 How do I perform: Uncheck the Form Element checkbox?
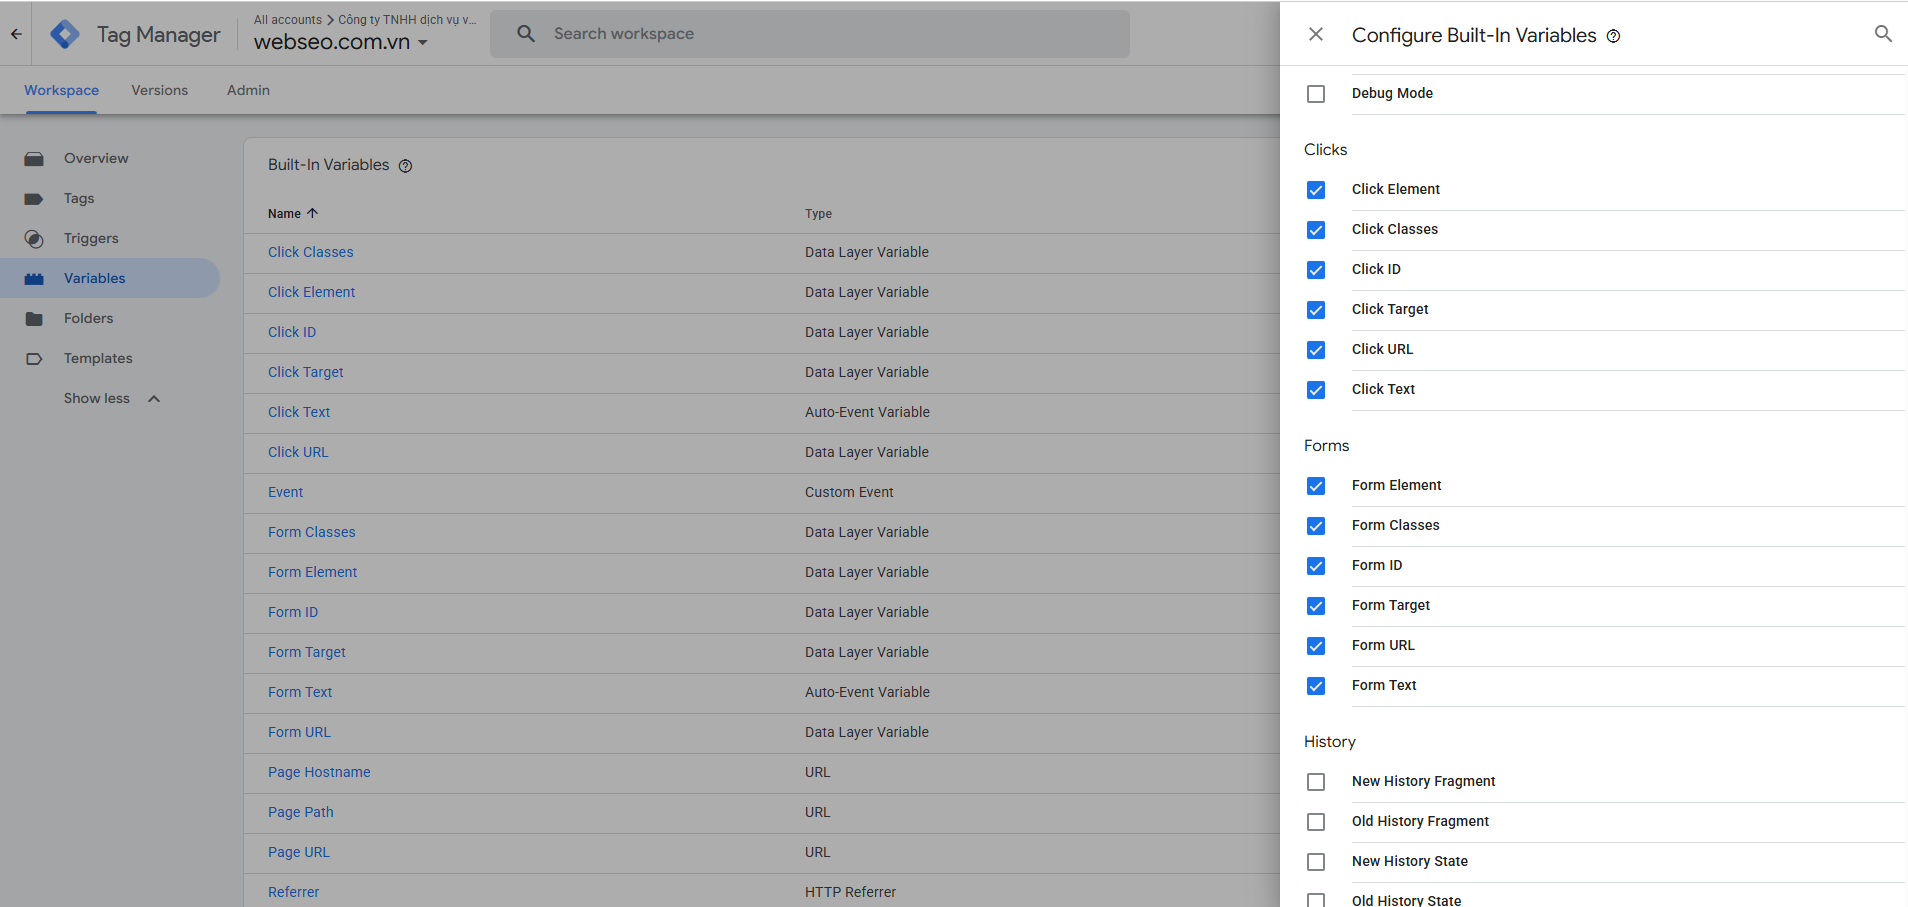pos(1316,486)
